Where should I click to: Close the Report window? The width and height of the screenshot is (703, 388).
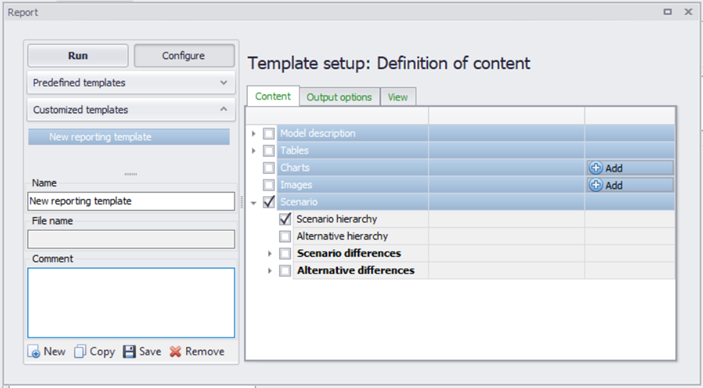[688, 12]
